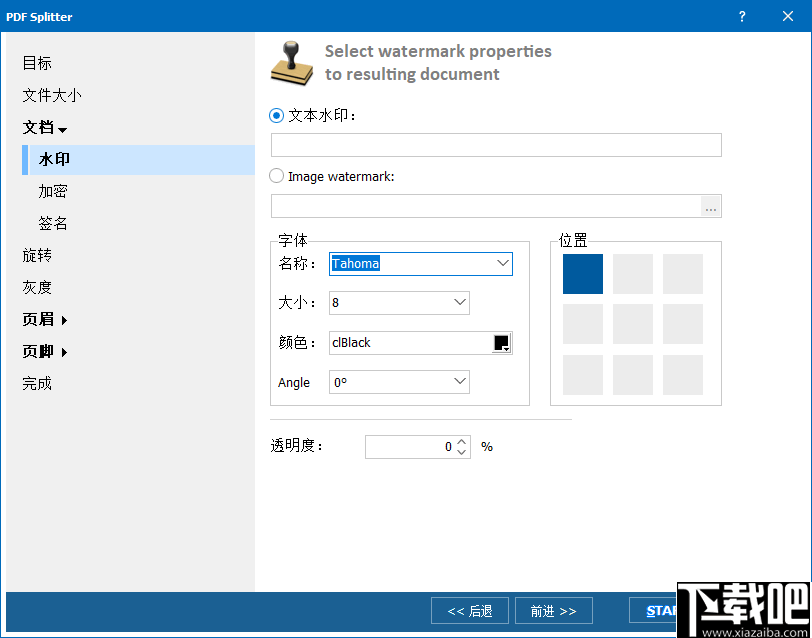This screenshot has width=812, height=638.
Task: Open the Angle dropdown showing 0°
Action: [x=459, y=381]
